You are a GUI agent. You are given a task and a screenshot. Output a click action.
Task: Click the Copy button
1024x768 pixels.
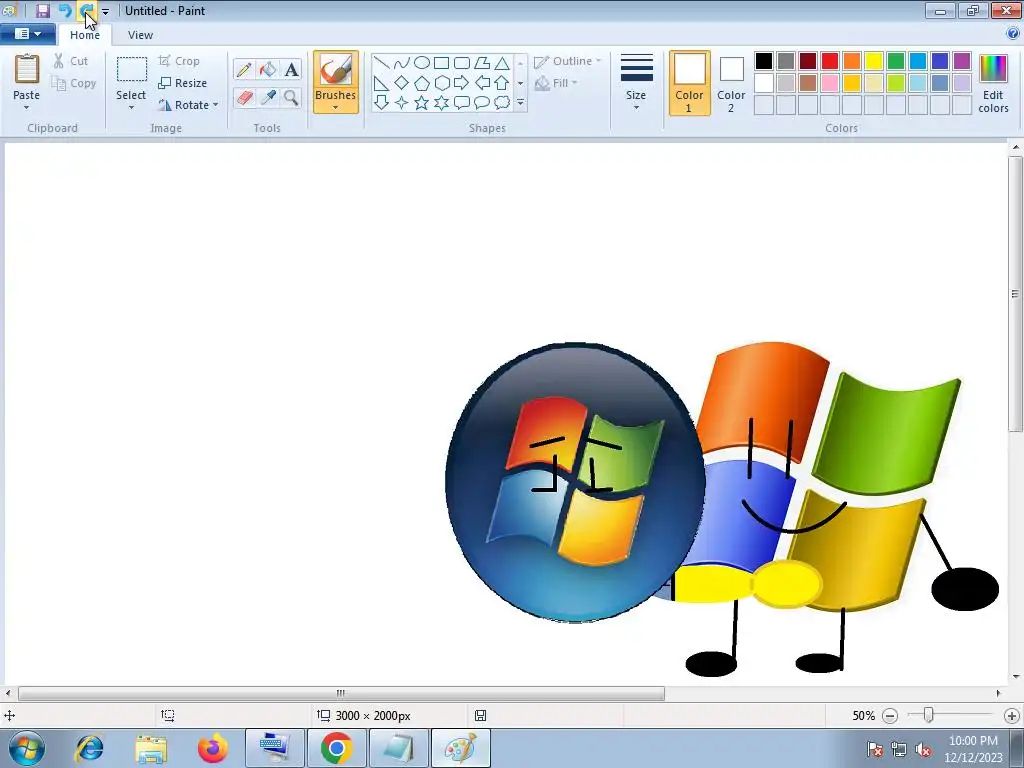pyautogui.click(x=74, y=84)
